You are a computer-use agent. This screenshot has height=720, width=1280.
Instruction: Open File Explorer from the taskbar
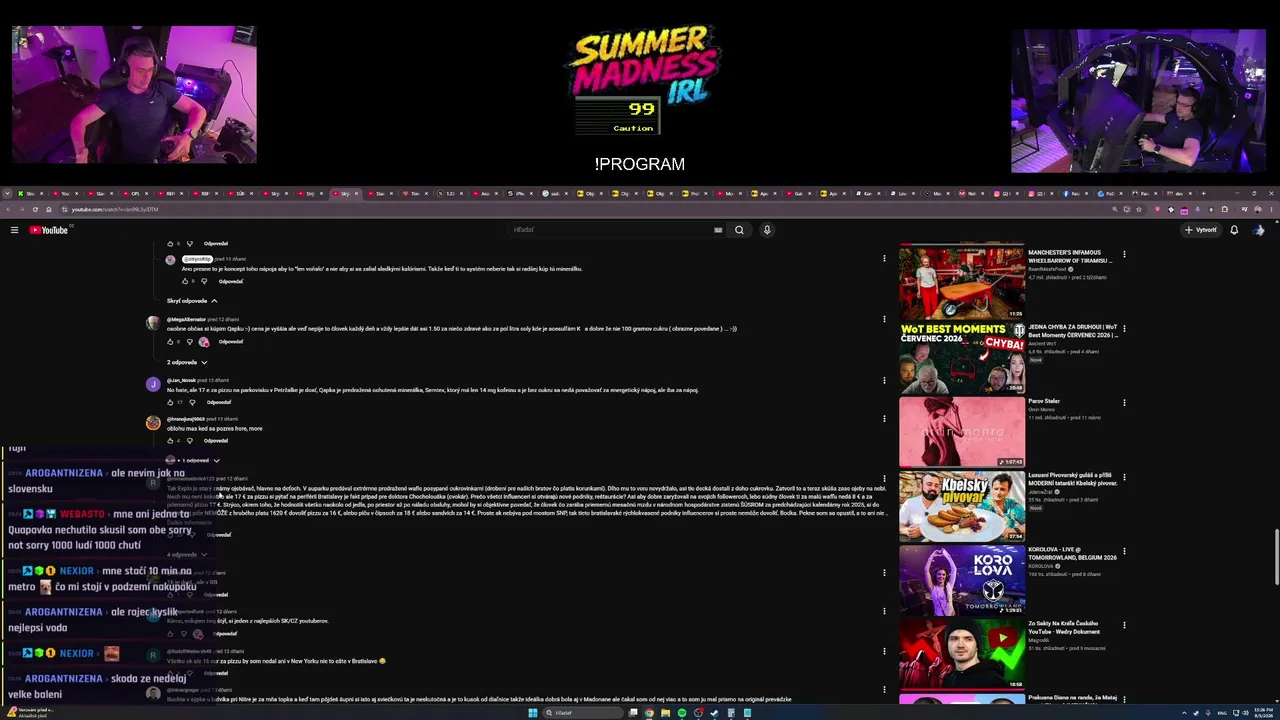pyautogui.click(x=665, y=713)
